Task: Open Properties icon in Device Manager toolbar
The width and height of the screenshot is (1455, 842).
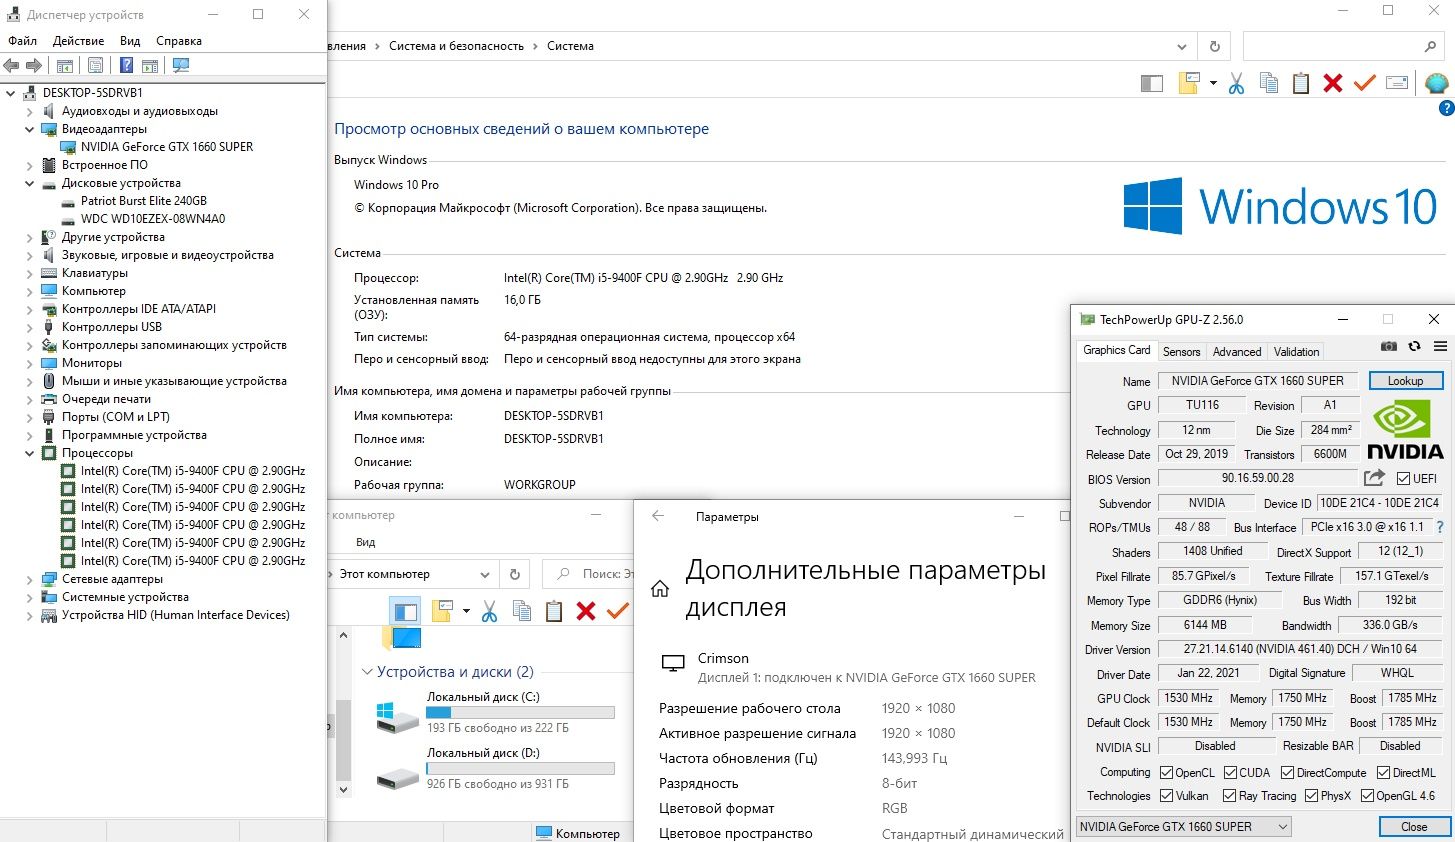Action: [x=95, y=65]
